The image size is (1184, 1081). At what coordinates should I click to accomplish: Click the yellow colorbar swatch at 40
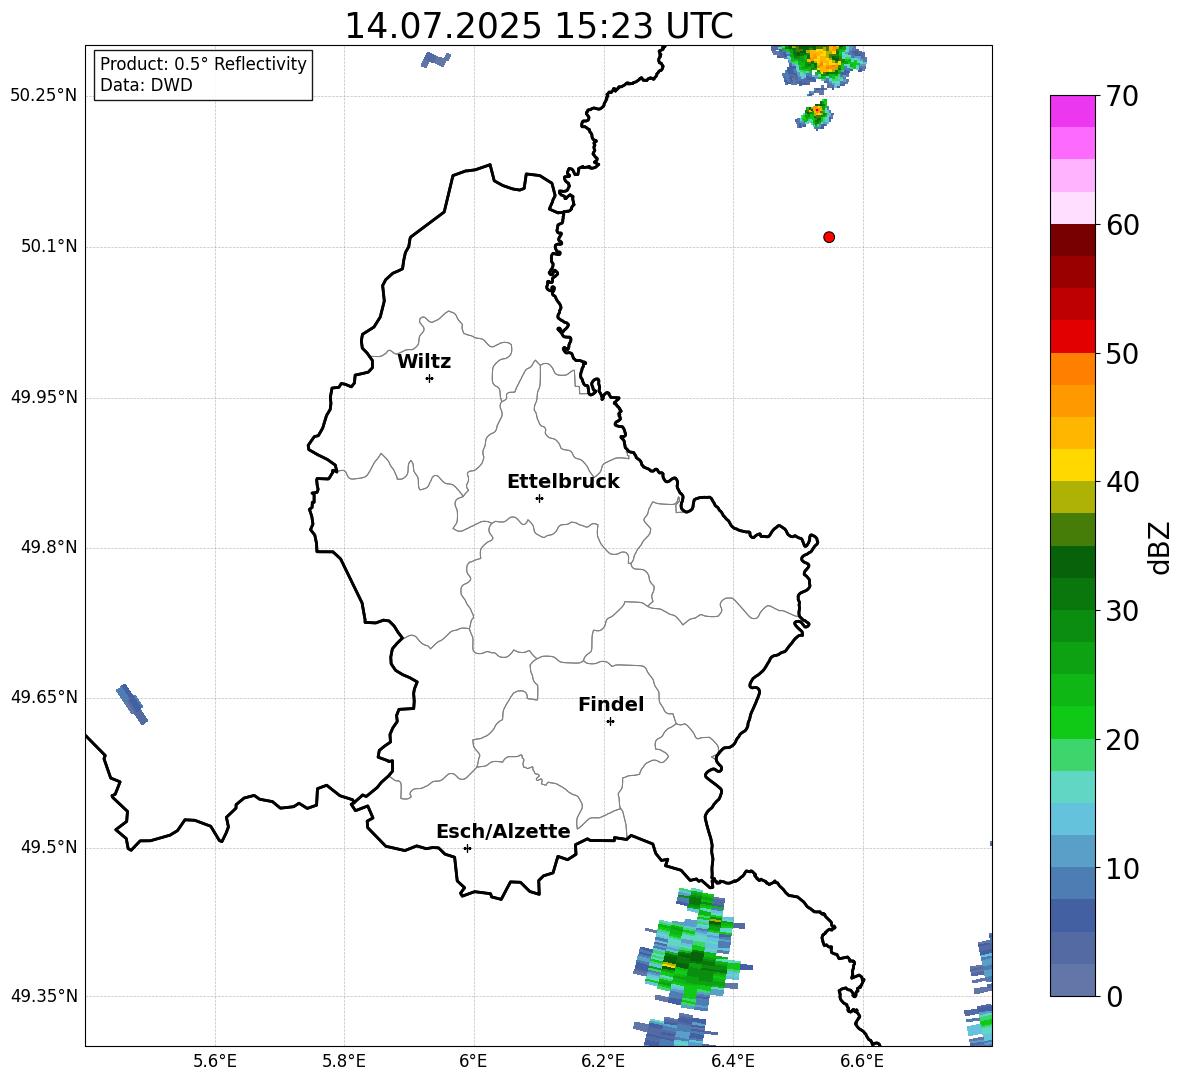pos(1072,465)
